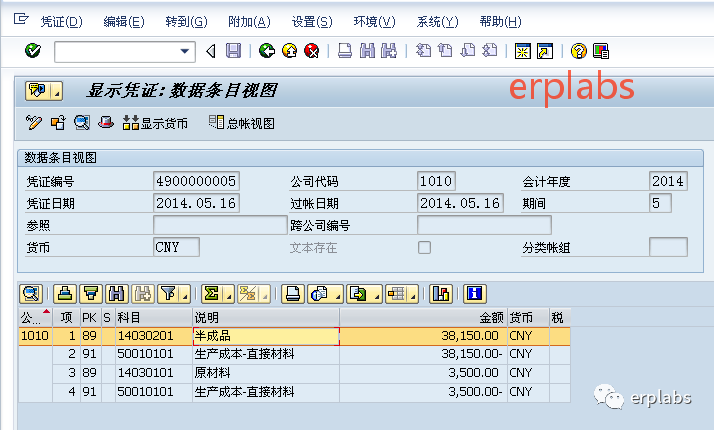The height and width of the screenshot is (430, 714).
Task: Click the table toolbar Find binoculars icon
Action: point(117,294)
